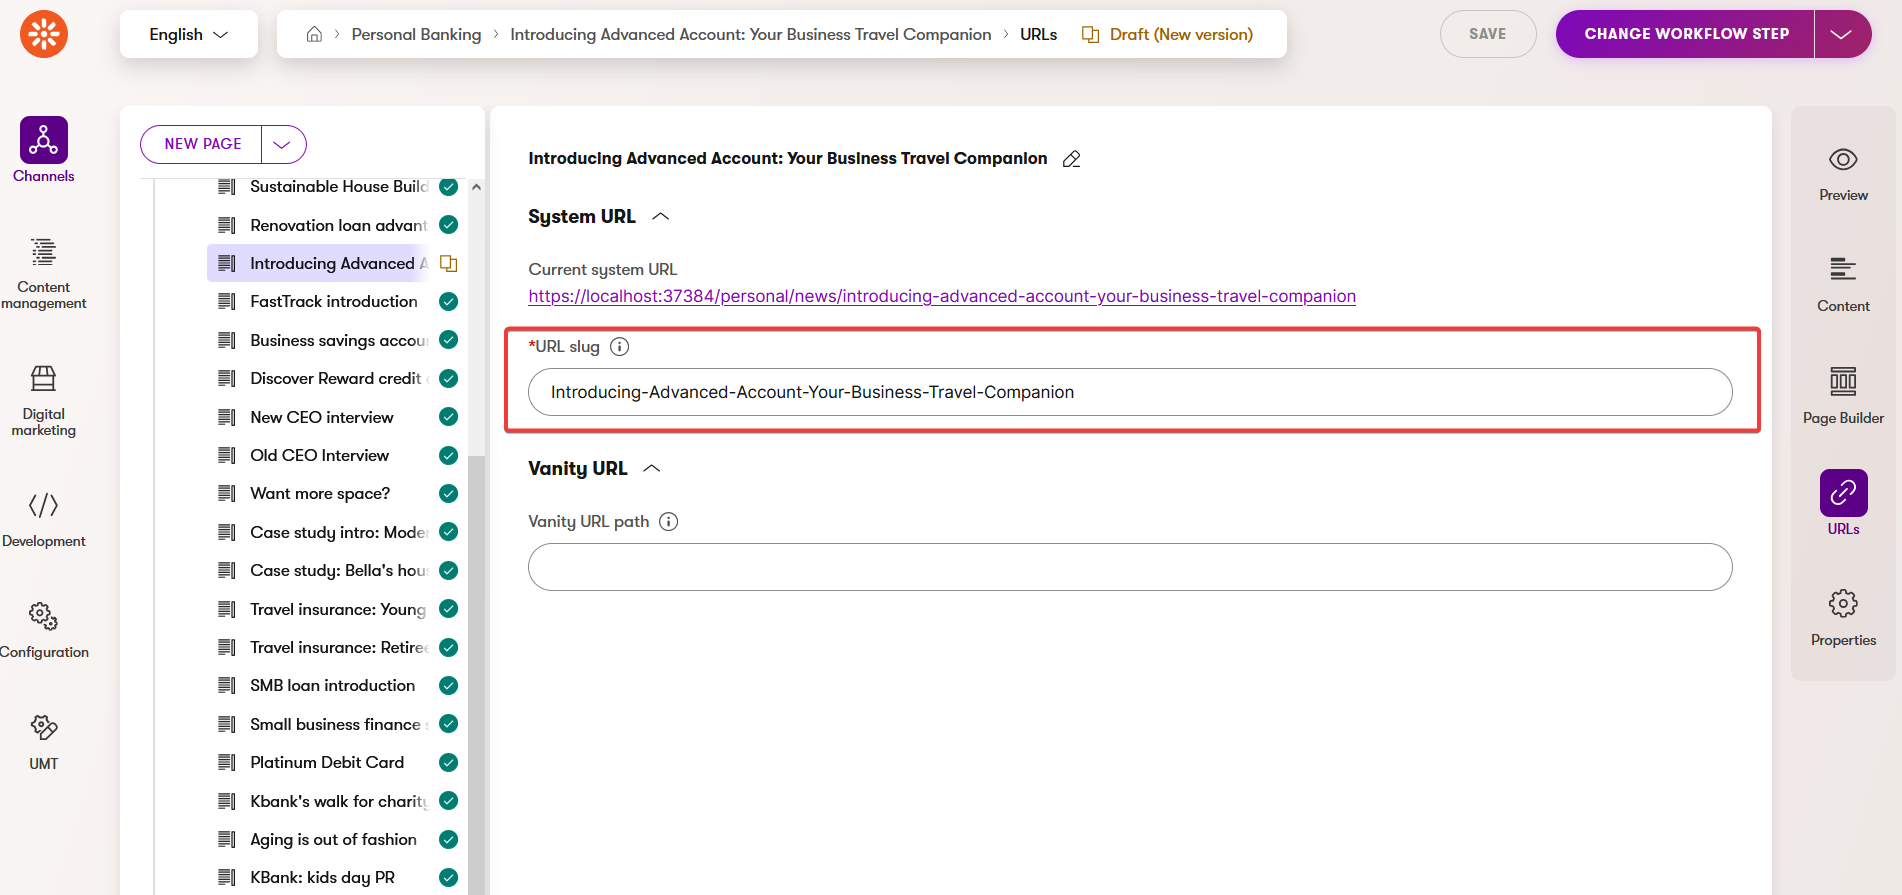
Task: Show info tooltip for Vanity URL path
Action: click(668, 522)
